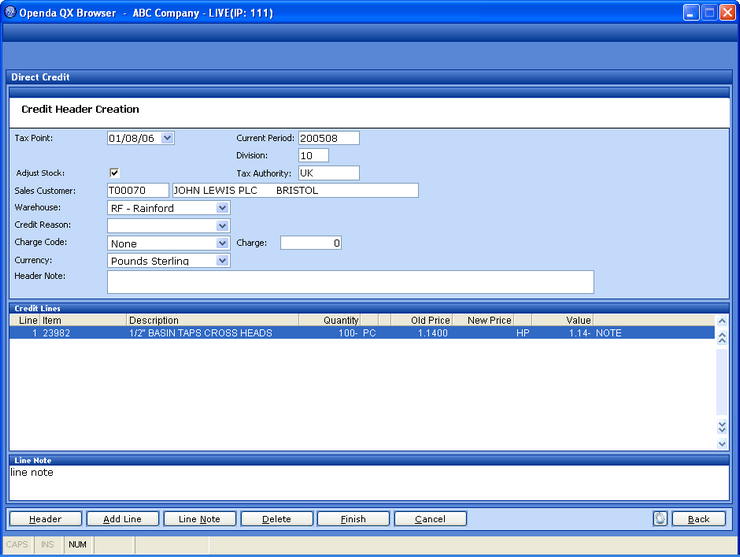The height and width of the screenshot is (557, 740).
Task: Click the Description column header
Action: click(212, 320)
